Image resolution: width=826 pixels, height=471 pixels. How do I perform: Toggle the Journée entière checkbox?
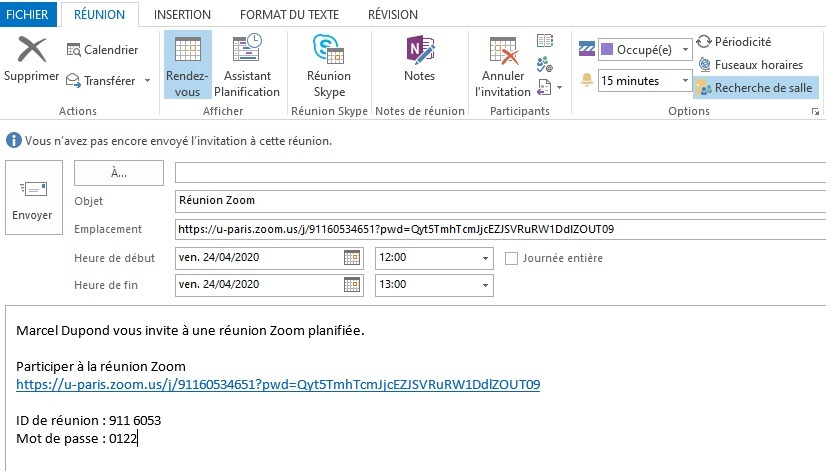pos(512,258)
